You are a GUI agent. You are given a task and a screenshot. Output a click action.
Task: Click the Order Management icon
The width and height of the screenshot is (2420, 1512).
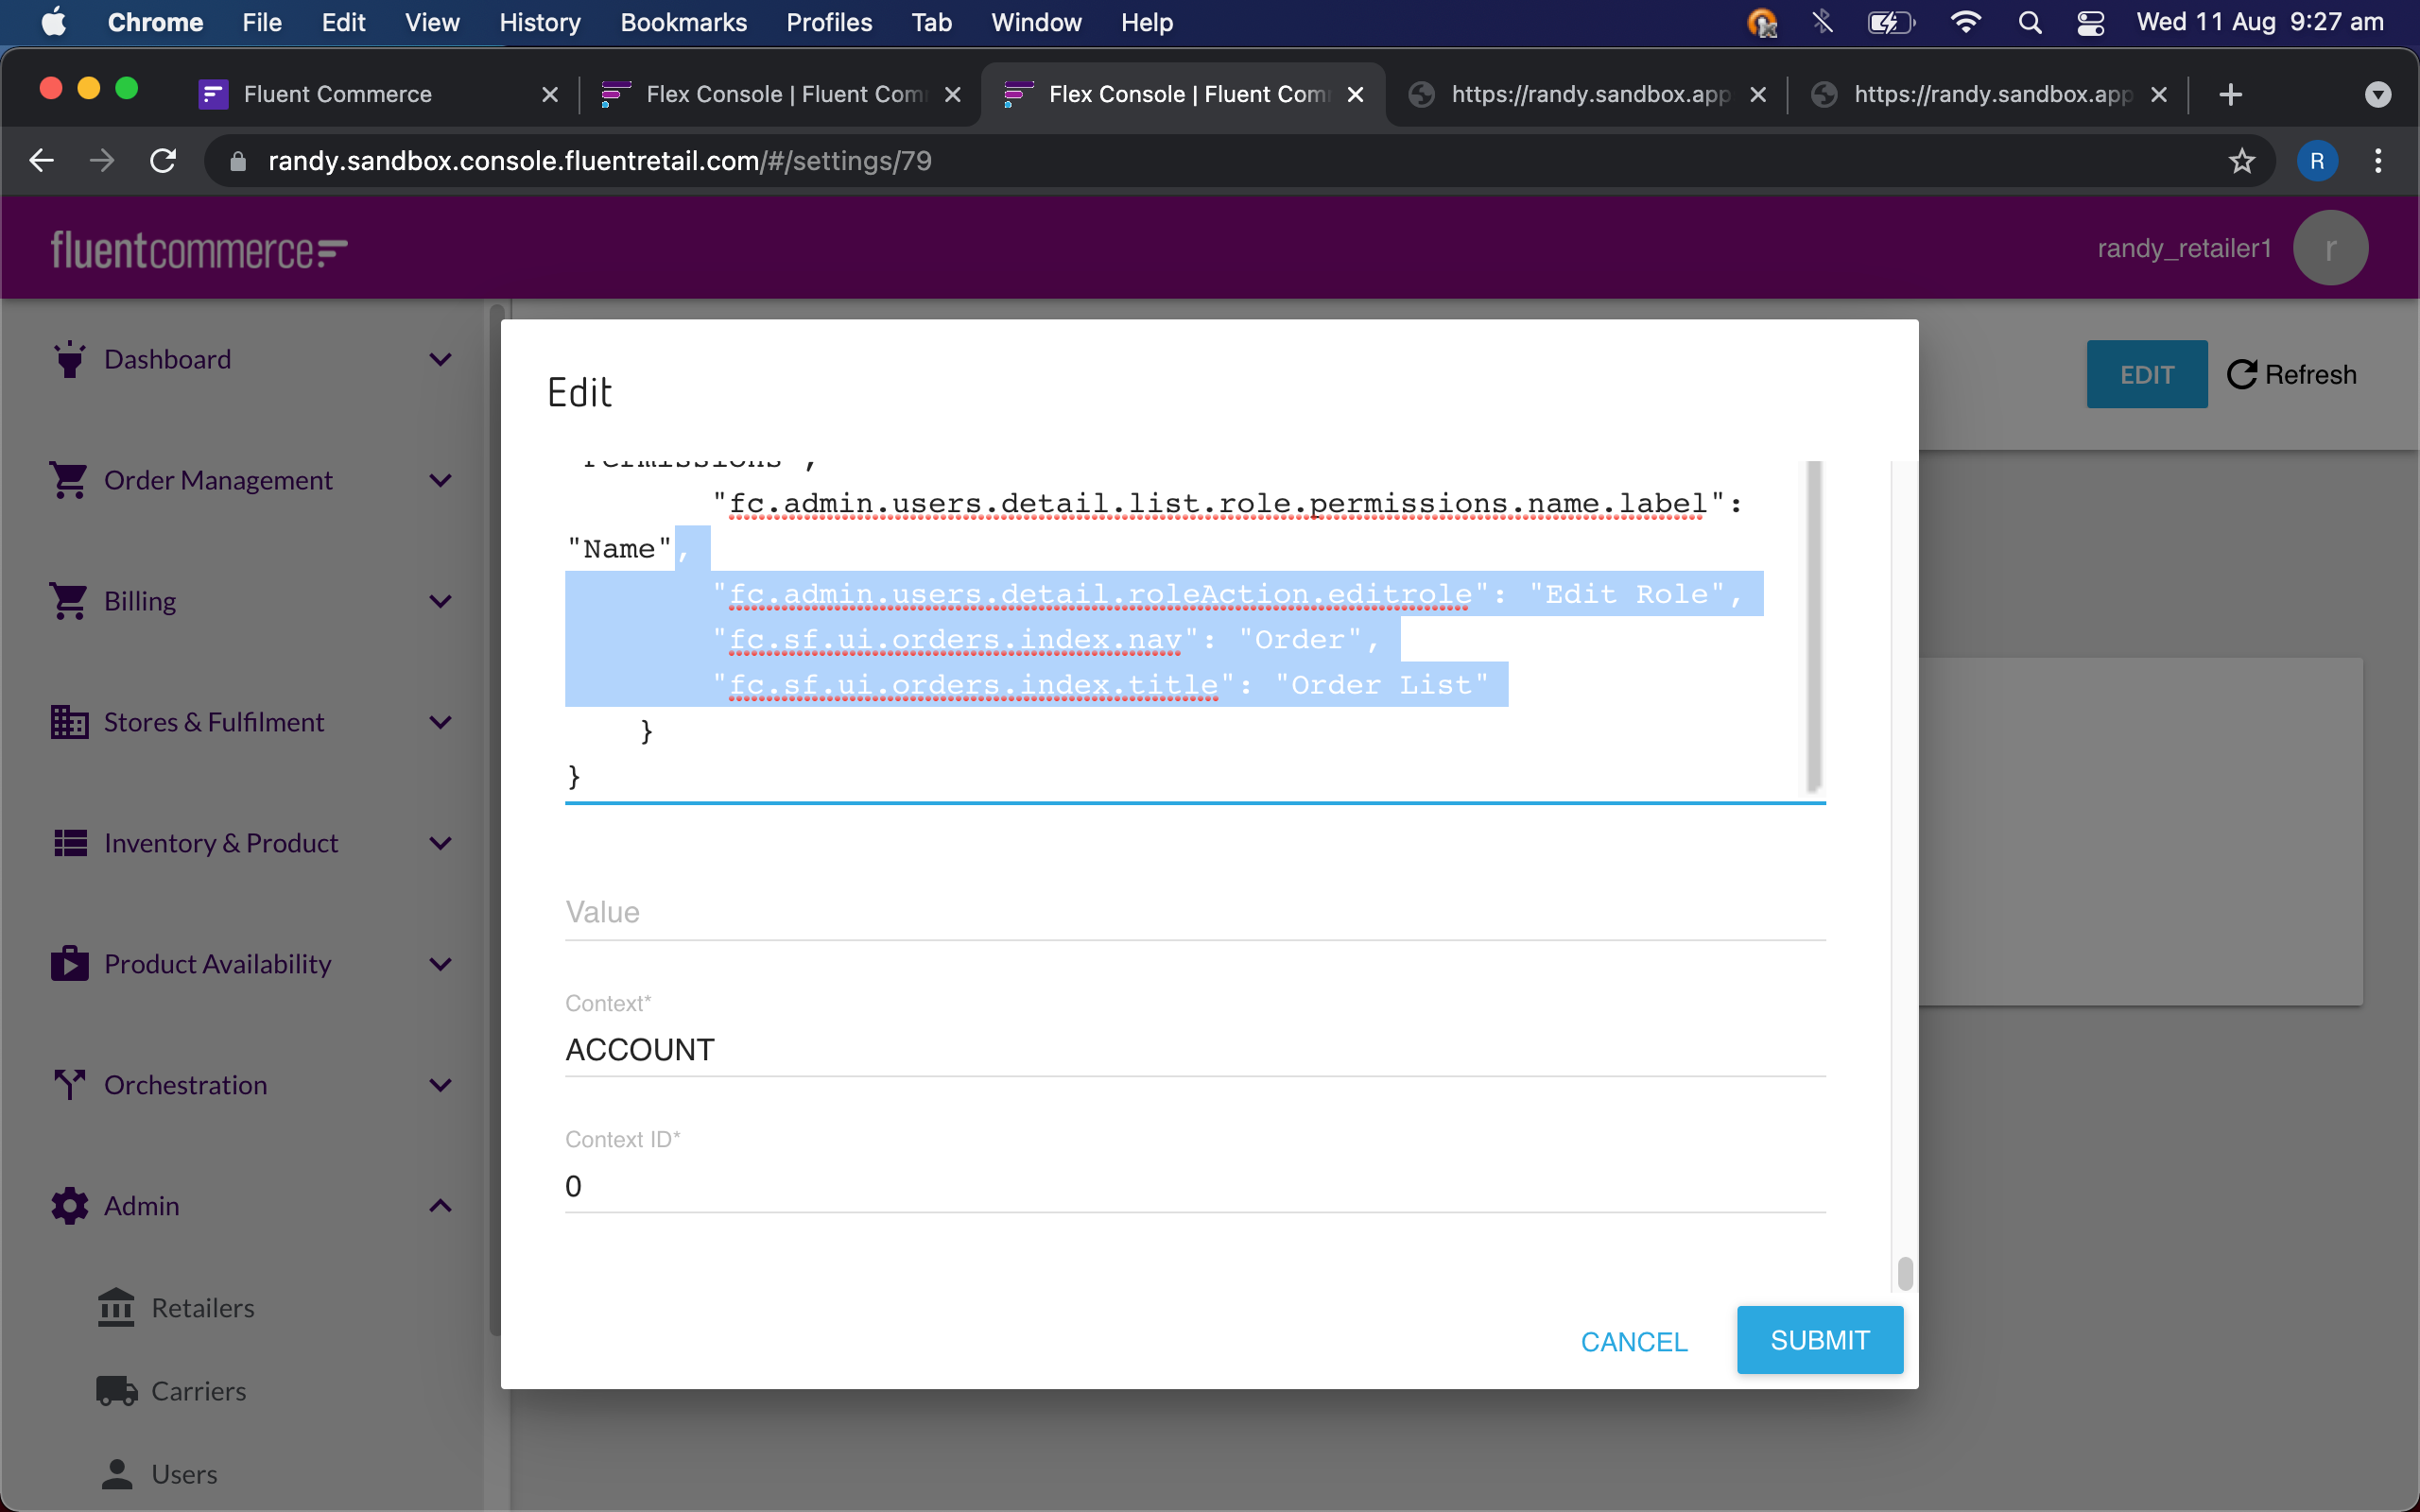tap(66, 479)
